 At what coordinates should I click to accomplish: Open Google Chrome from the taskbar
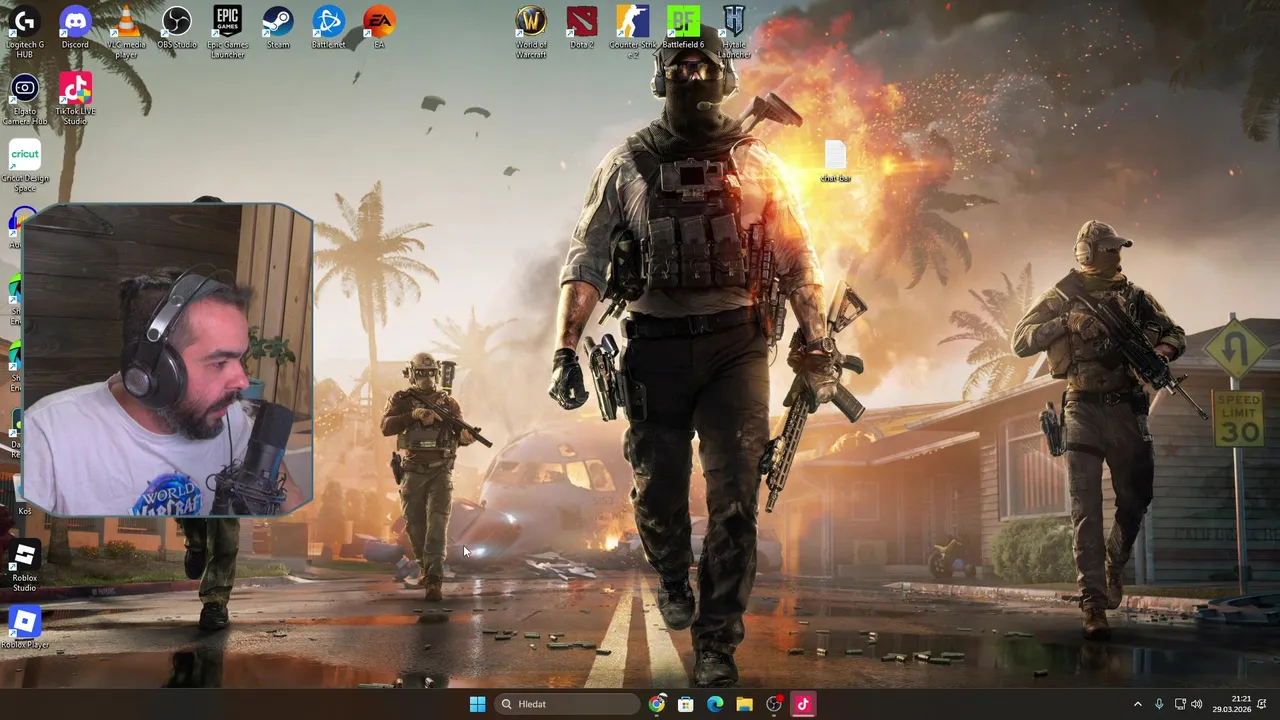(x=656, y=704)
